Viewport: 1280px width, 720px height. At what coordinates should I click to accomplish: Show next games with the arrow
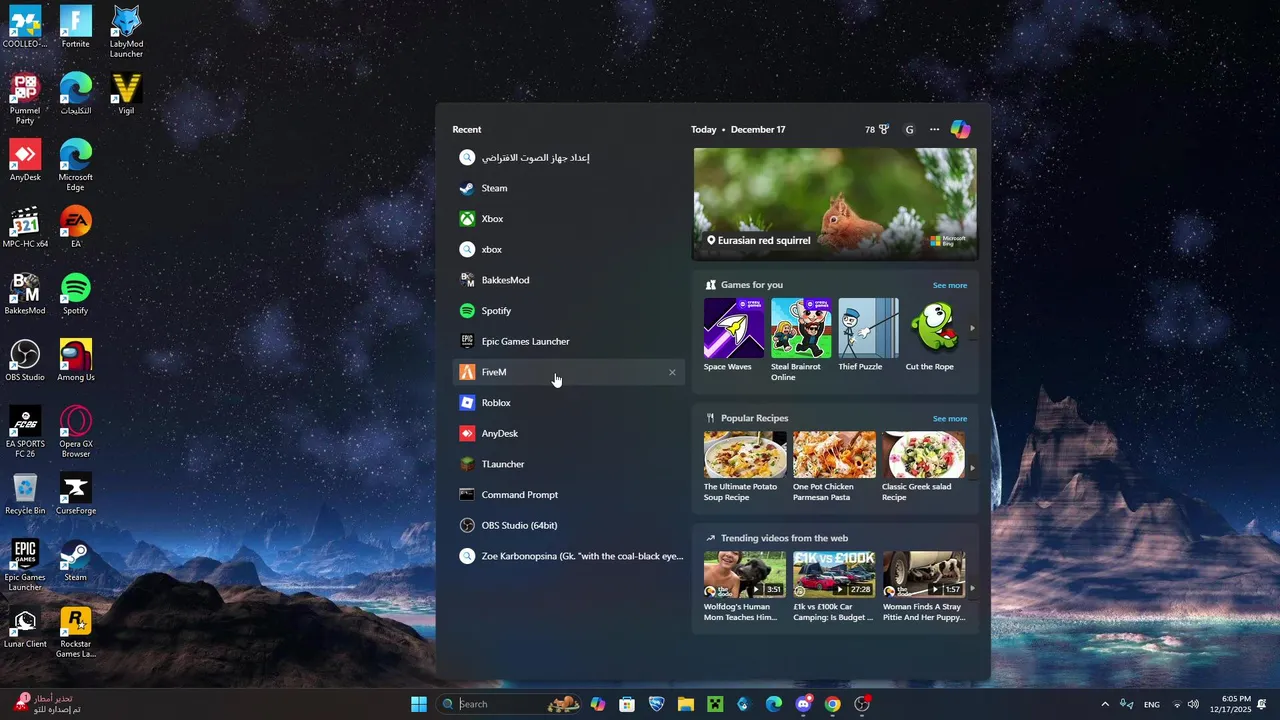tap(972, 328)
